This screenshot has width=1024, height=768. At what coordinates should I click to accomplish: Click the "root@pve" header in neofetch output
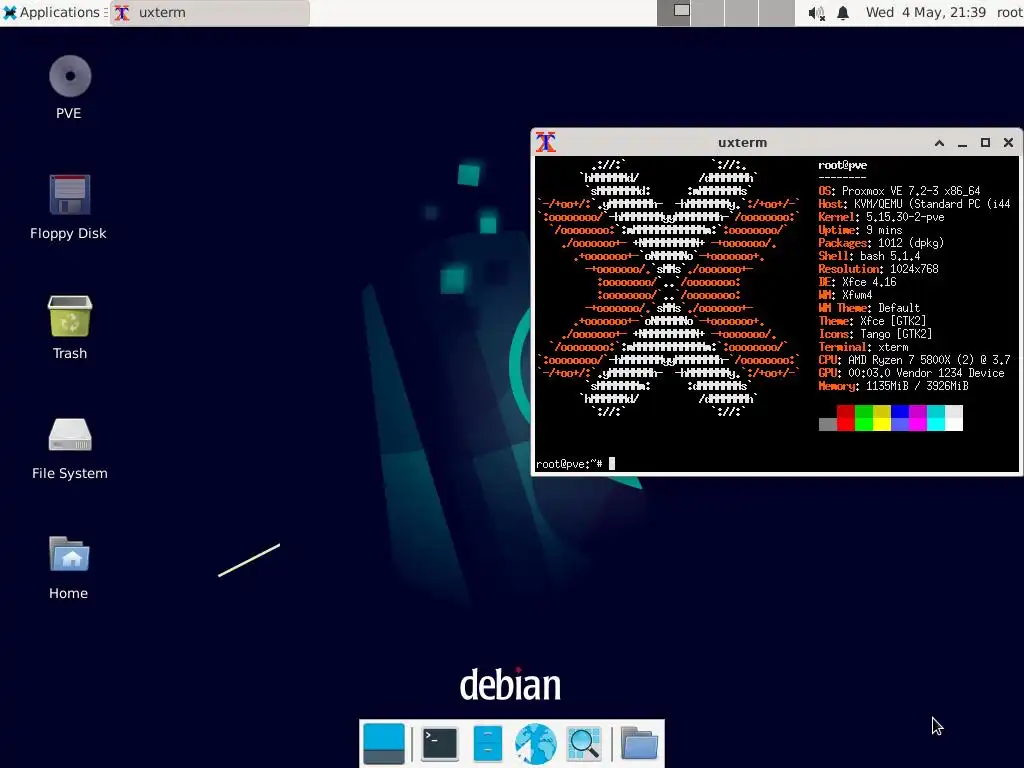pos(842,165)
